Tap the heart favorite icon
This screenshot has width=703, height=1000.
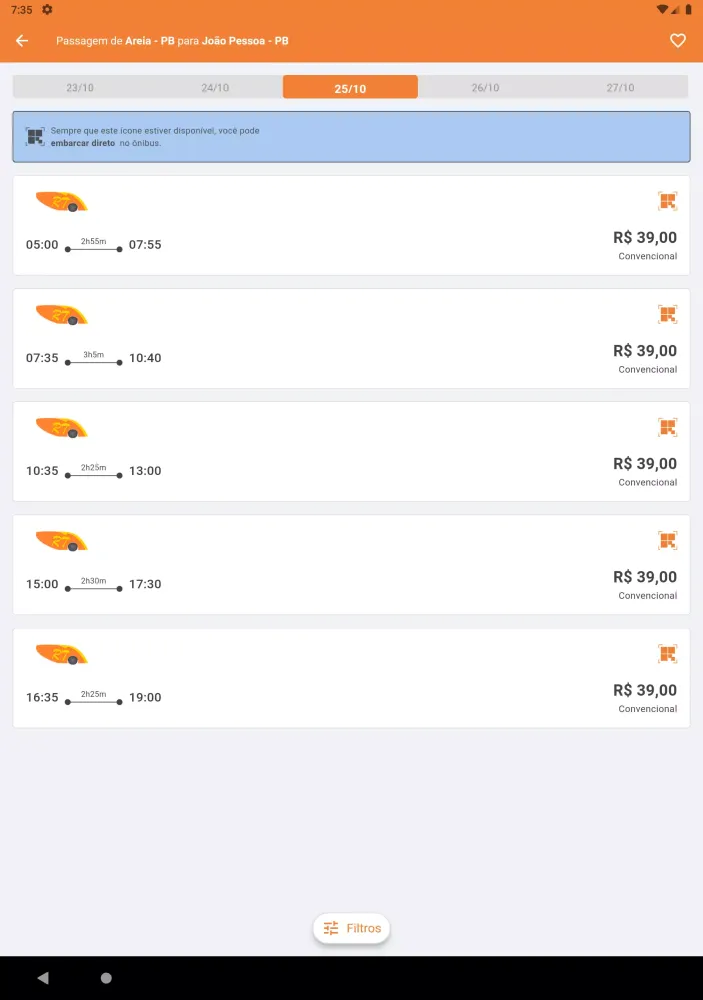pyautogui.click(x=677, y=40)
